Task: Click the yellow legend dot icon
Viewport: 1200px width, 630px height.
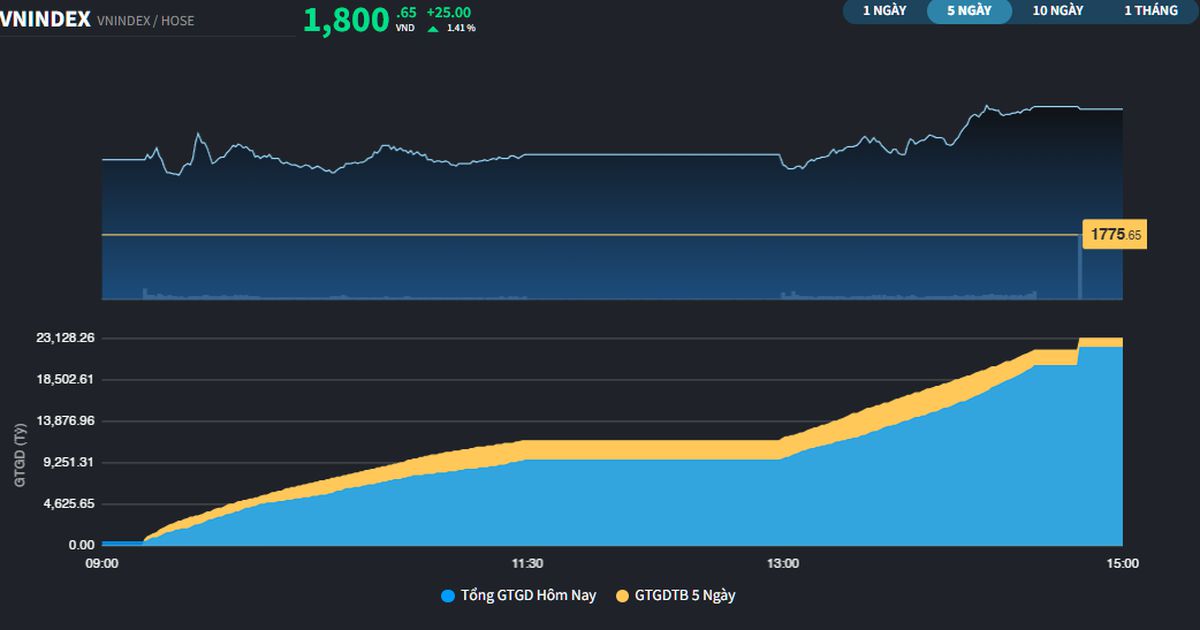Action: [624, 594]
